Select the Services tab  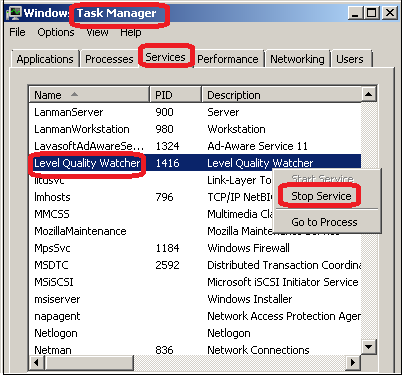coord(165,57)
